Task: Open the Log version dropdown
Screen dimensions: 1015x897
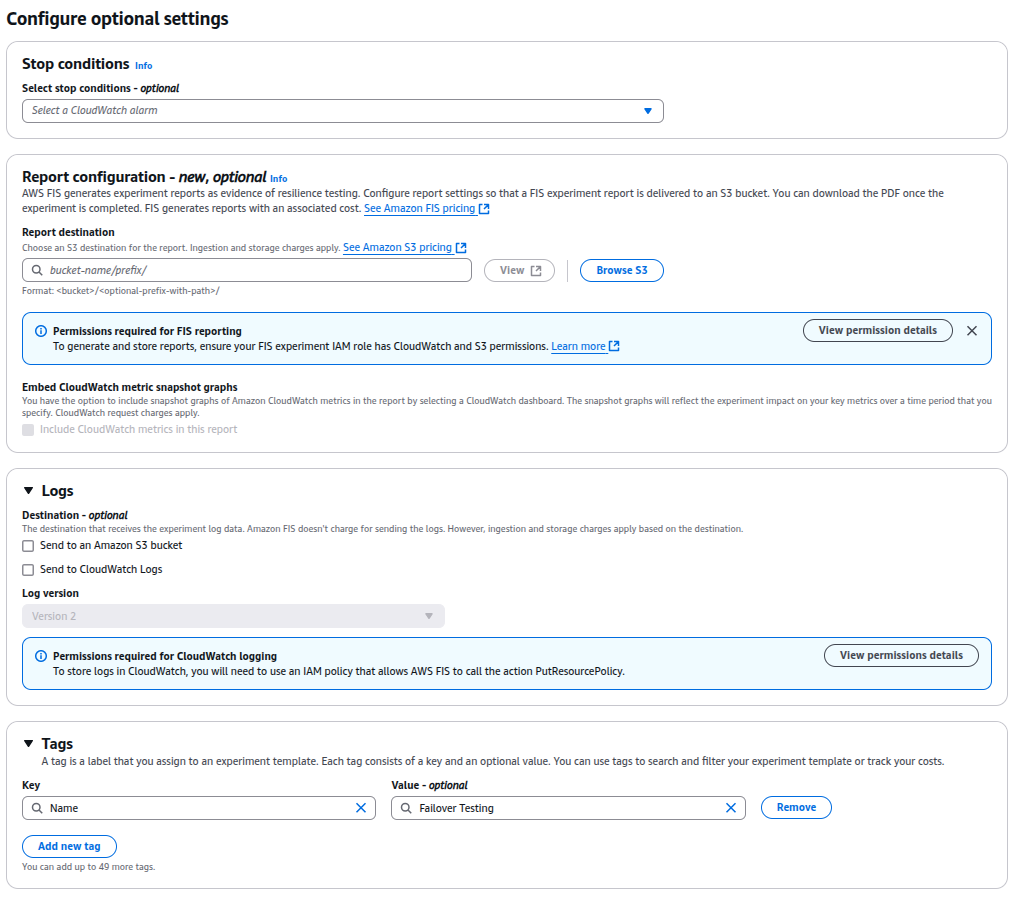Action: click(x=233, y=616)
